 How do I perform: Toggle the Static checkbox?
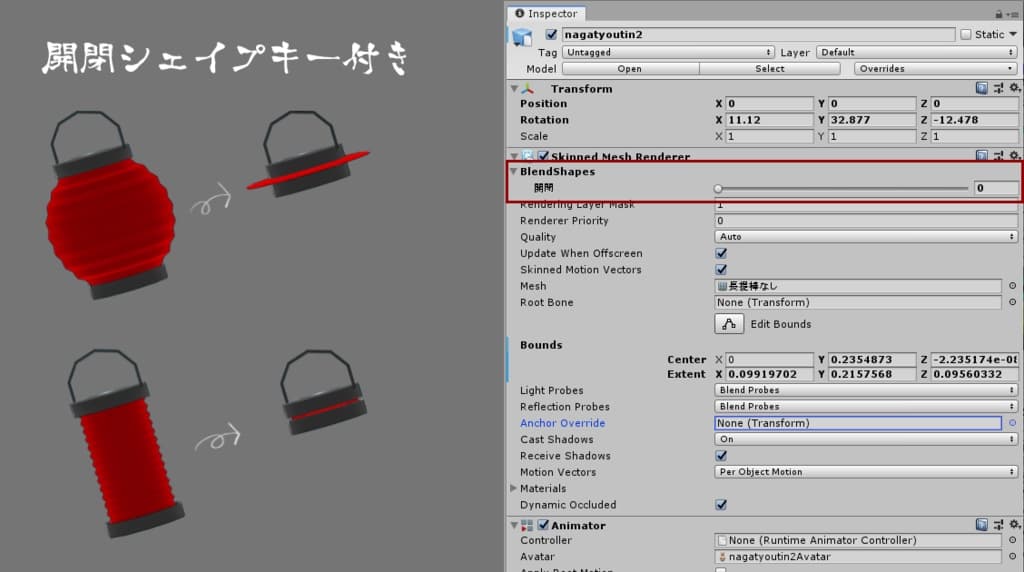pos(965,34)
